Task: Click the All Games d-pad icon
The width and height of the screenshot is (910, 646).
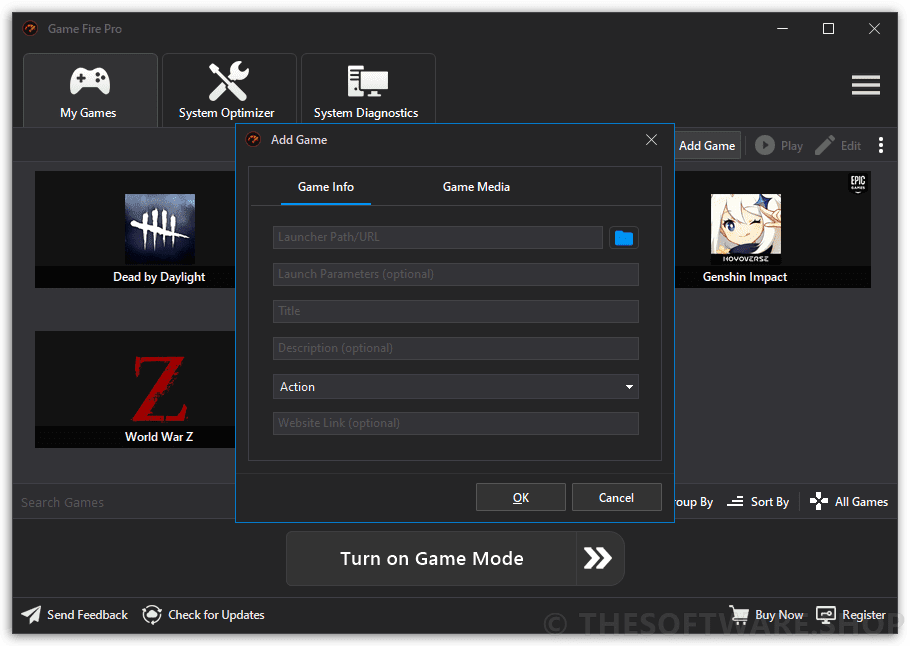Action: click(x=818, y=501)
